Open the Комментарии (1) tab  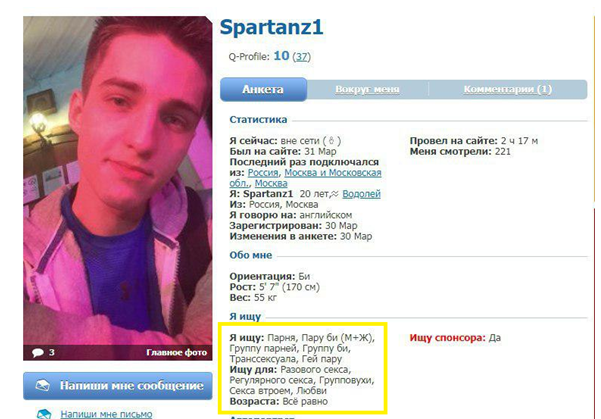507,89
